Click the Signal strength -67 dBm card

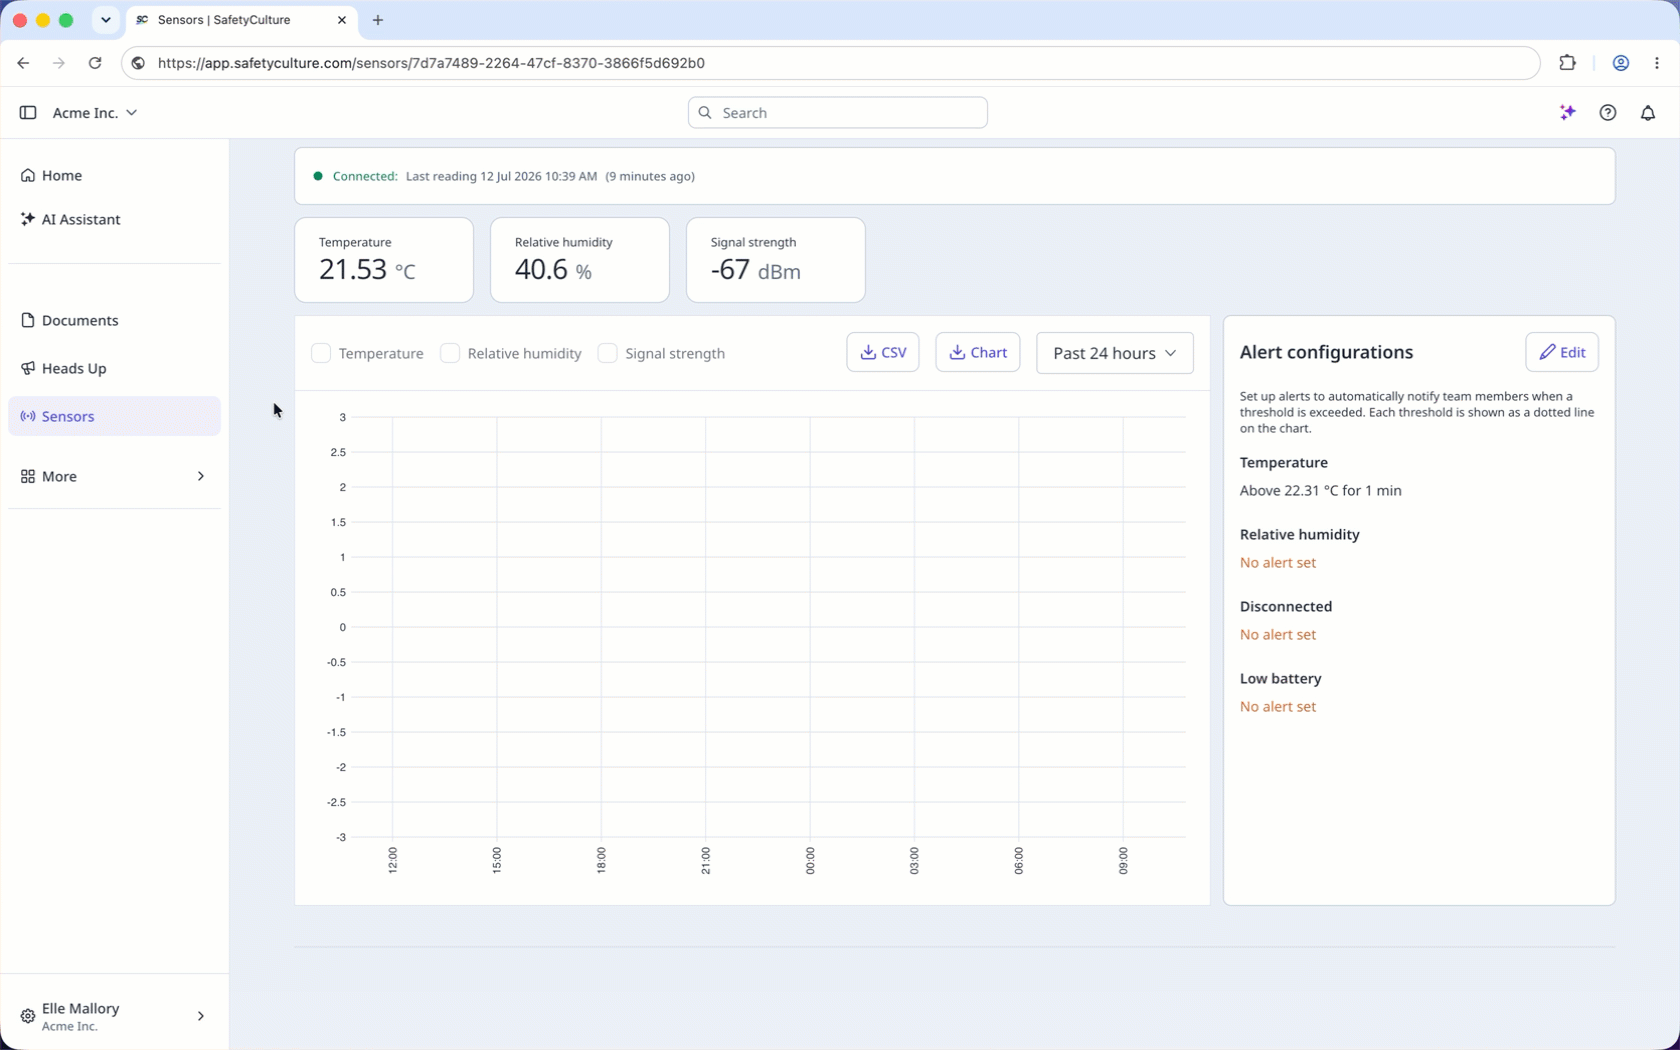(776, 260)
